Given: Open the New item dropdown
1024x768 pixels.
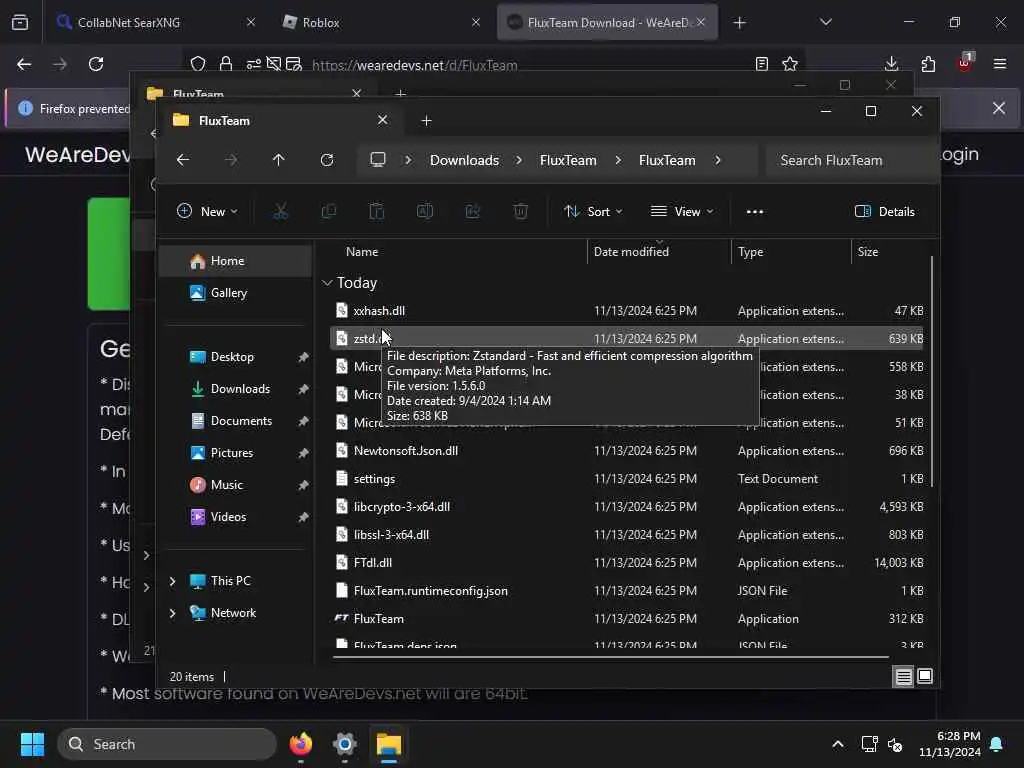Looking at the screenshot, I should coord(207,212).
